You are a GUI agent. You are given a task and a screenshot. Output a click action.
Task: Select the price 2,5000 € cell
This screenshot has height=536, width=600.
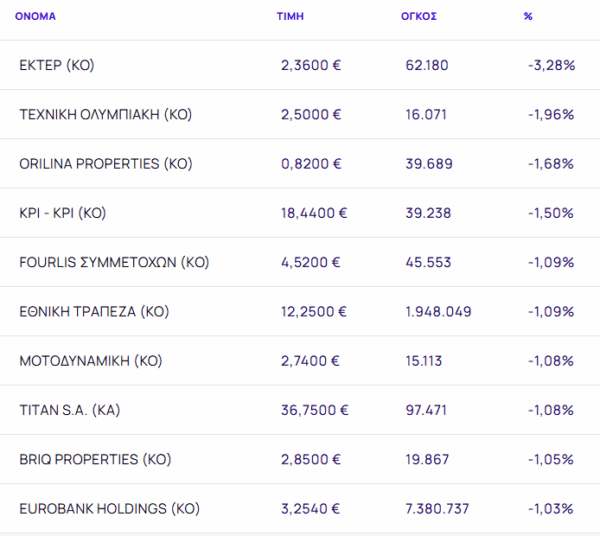coord(311,114)
